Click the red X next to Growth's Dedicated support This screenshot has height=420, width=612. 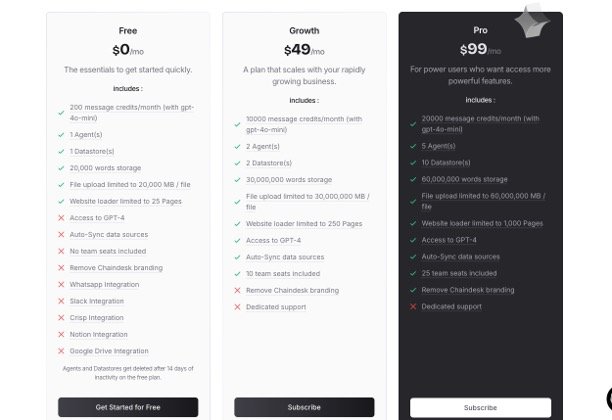pos(238,306)
